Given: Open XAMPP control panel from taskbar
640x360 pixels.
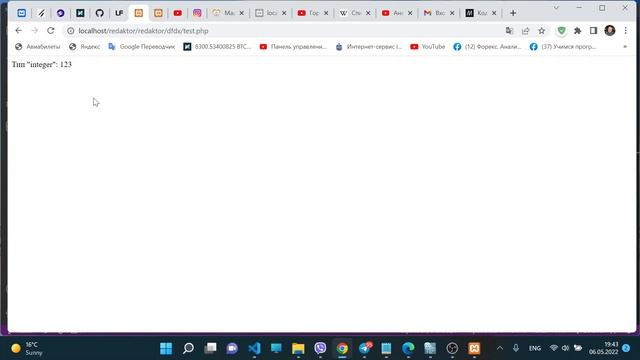Looking at the screenshot, I should tap(474, 348).
